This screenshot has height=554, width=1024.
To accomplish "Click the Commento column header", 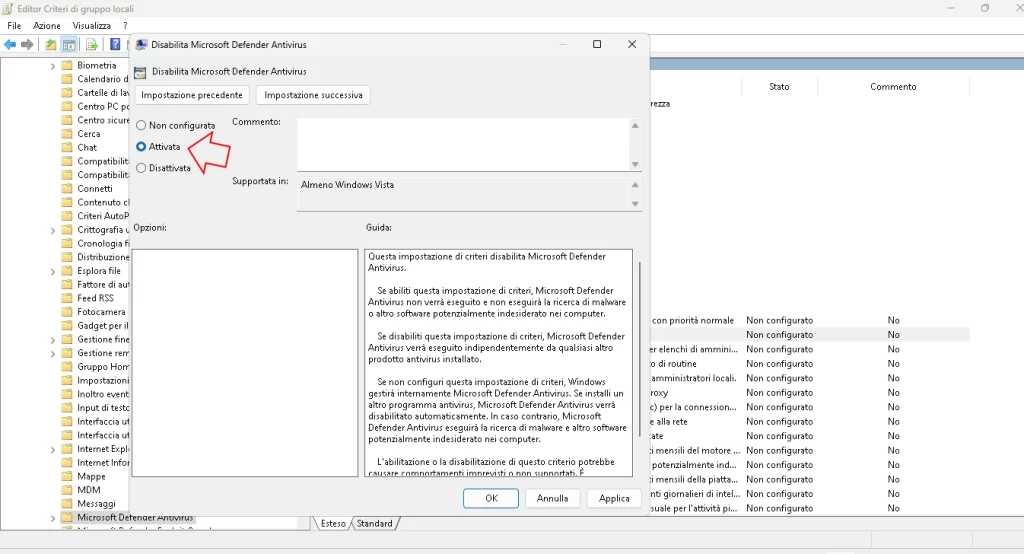I will click(x=893, y=86).
